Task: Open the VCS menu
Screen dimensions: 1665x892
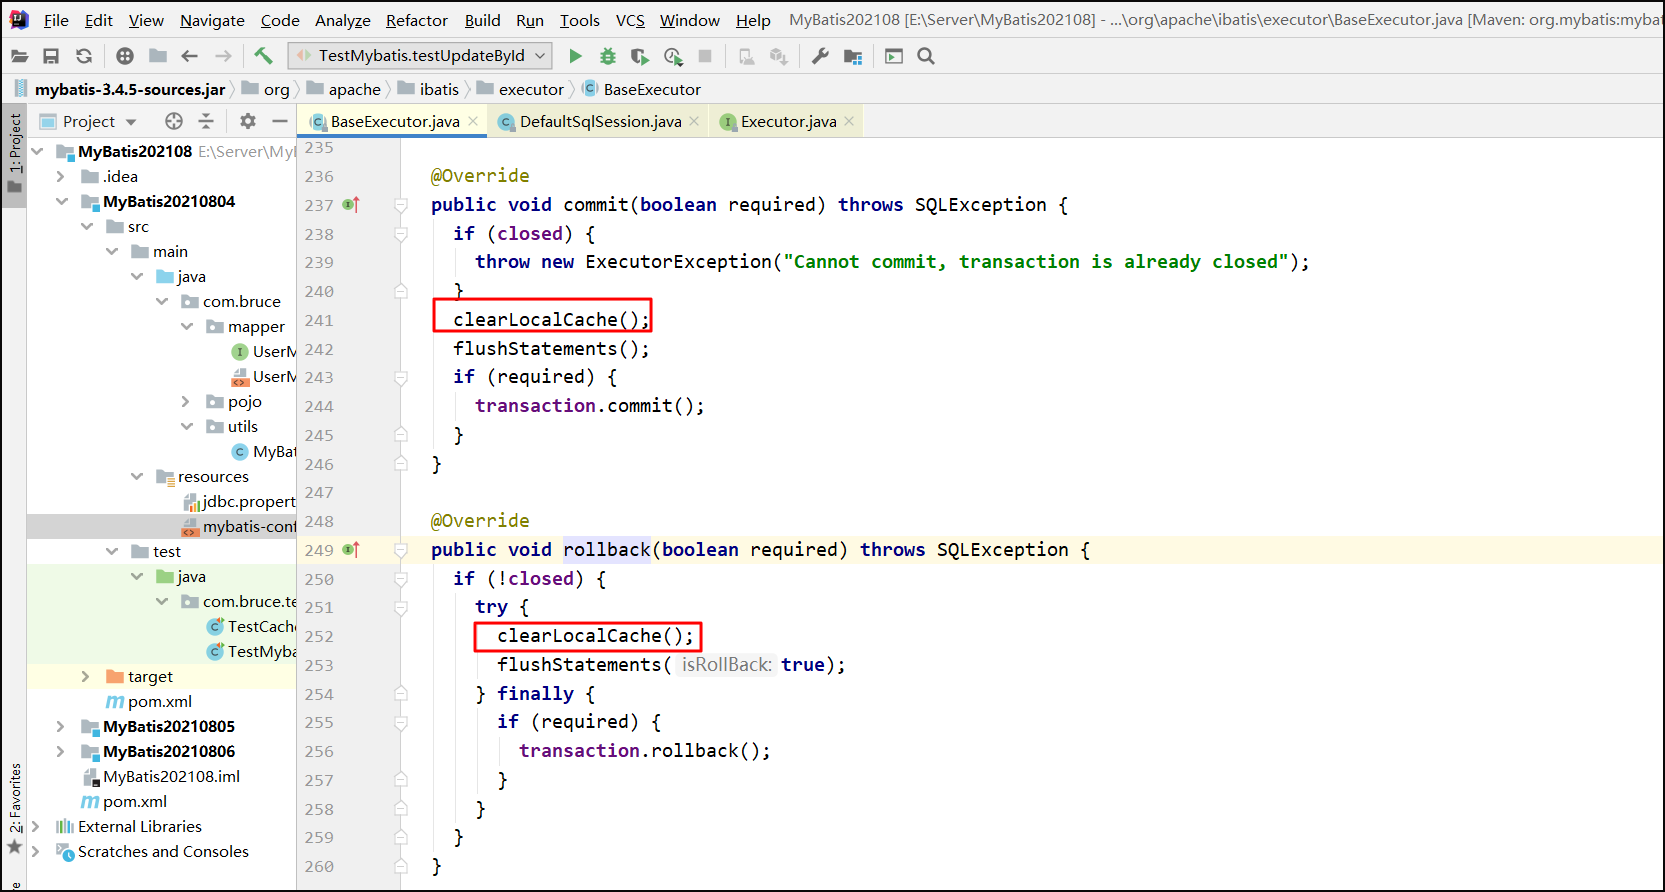Action: [x=630, y=20]
